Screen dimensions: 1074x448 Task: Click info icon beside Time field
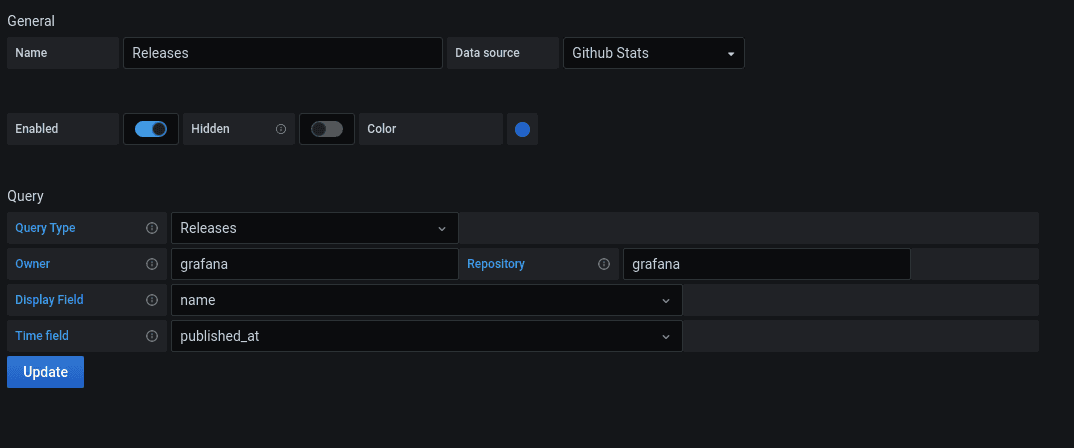[152, 336]
